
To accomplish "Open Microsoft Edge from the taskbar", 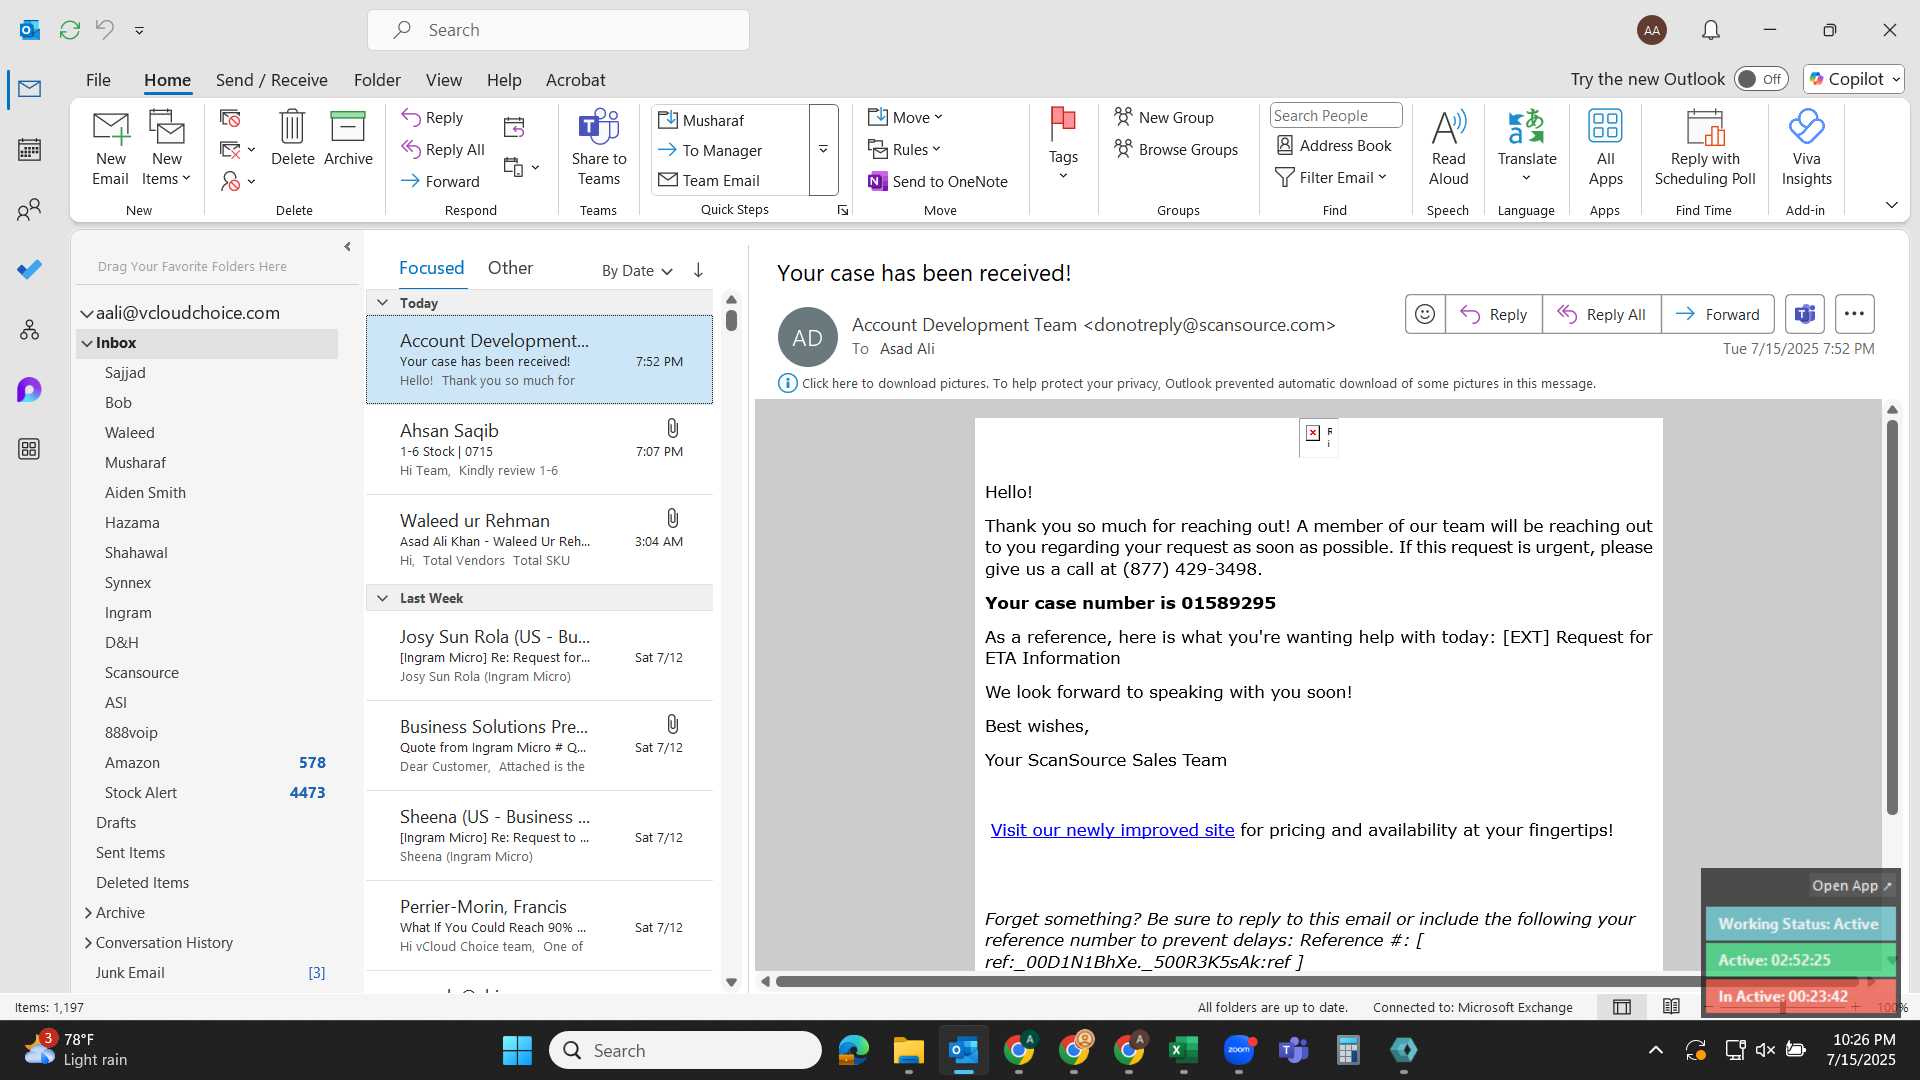I will 853,1050.
